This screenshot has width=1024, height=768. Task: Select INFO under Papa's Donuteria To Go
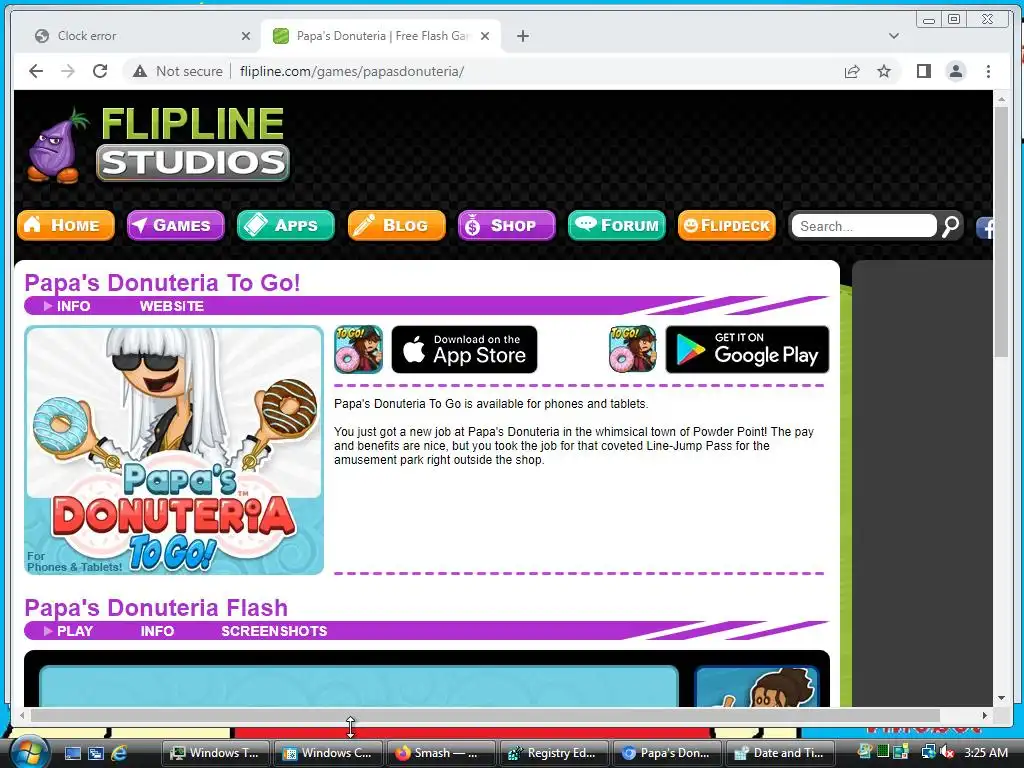(73, 306)
